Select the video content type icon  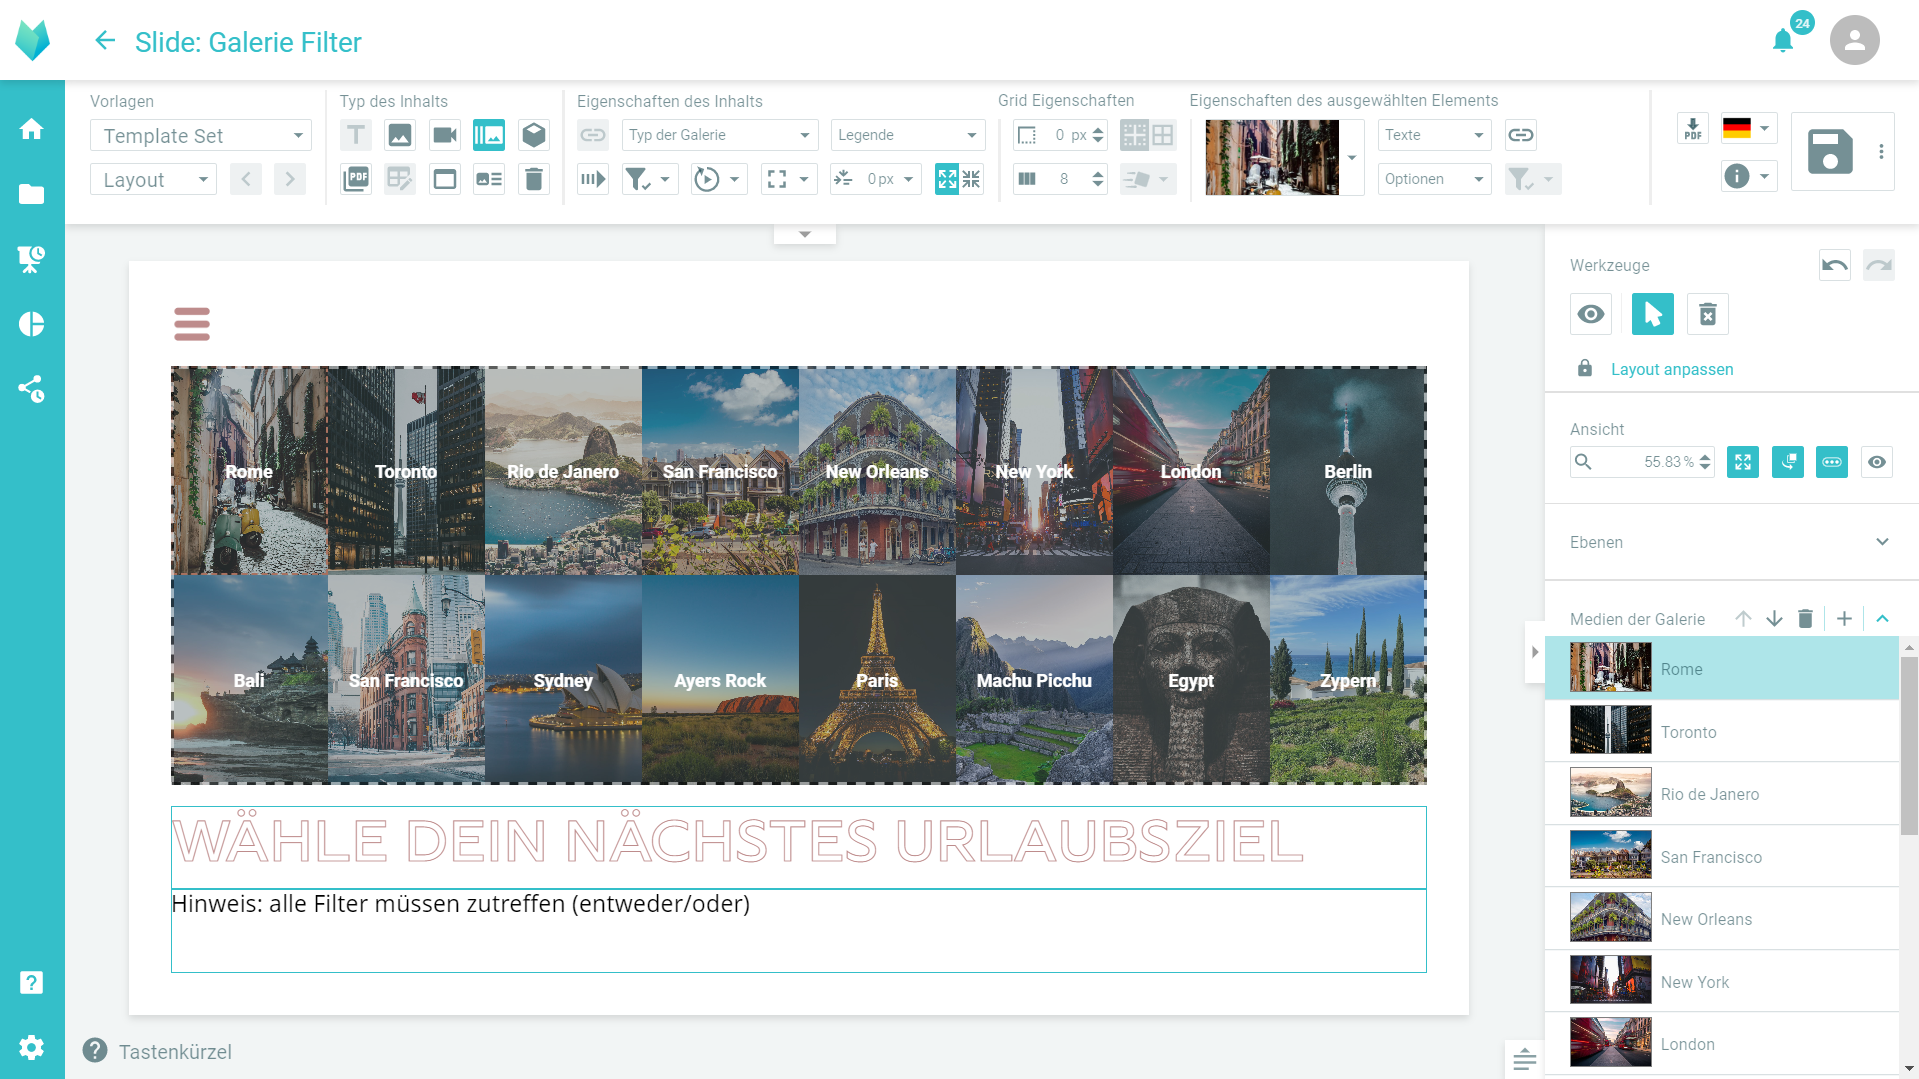[x=445, y=135]
